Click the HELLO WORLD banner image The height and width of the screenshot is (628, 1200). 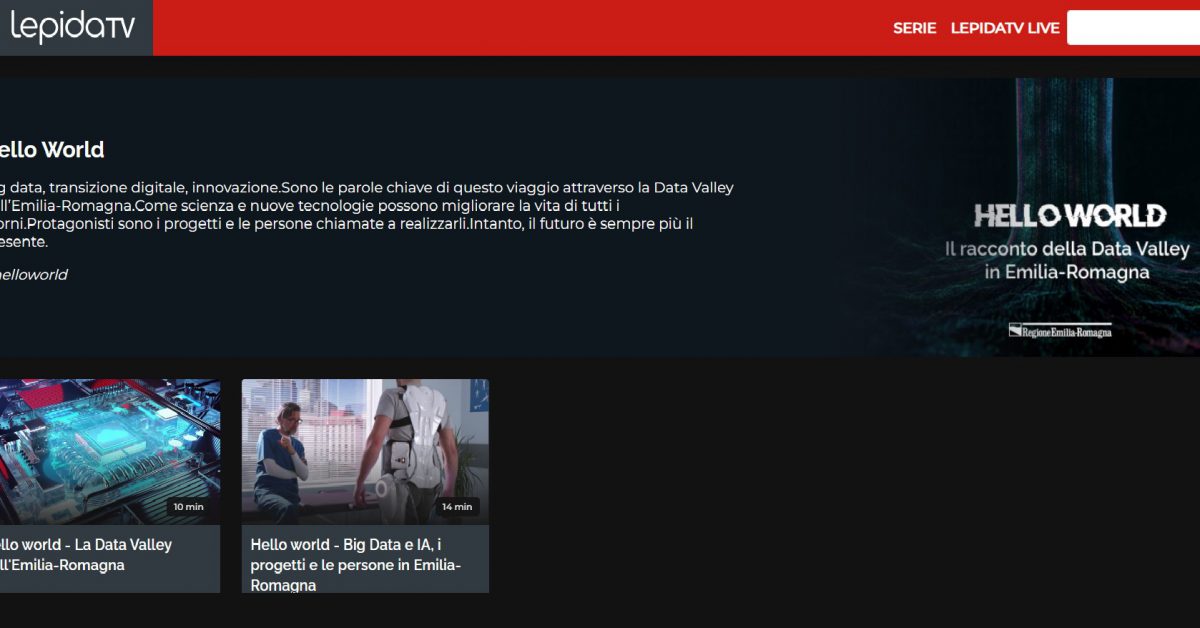click(1020, 217)
